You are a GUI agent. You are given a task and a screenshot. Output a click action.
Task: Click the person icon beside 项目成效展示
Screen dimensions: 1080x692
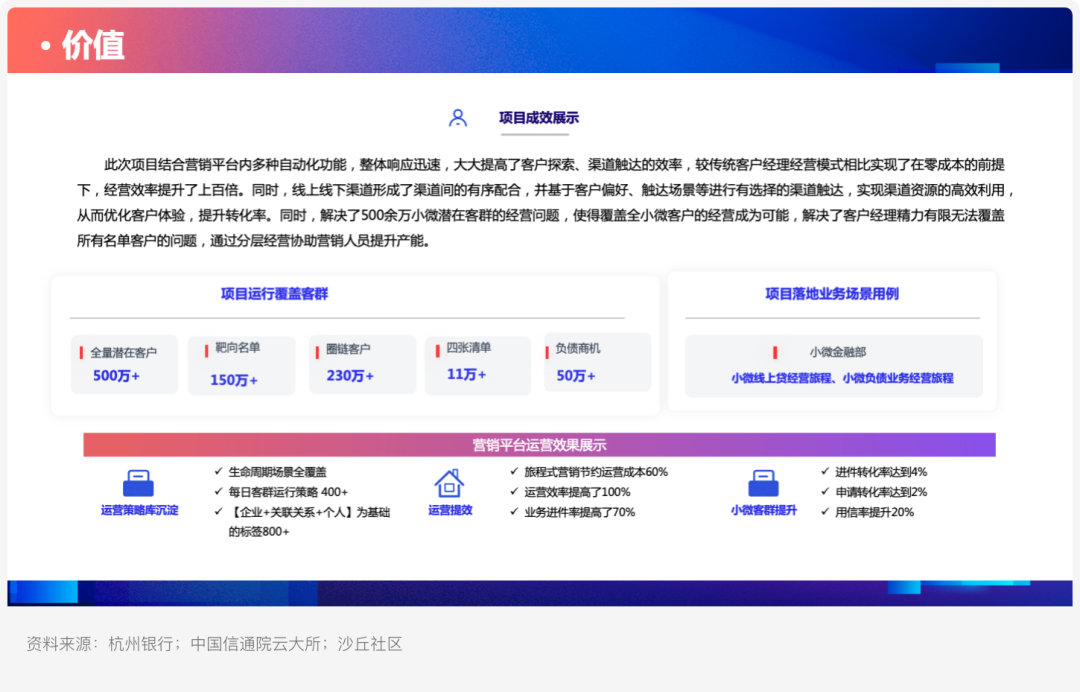coord(457,118)
